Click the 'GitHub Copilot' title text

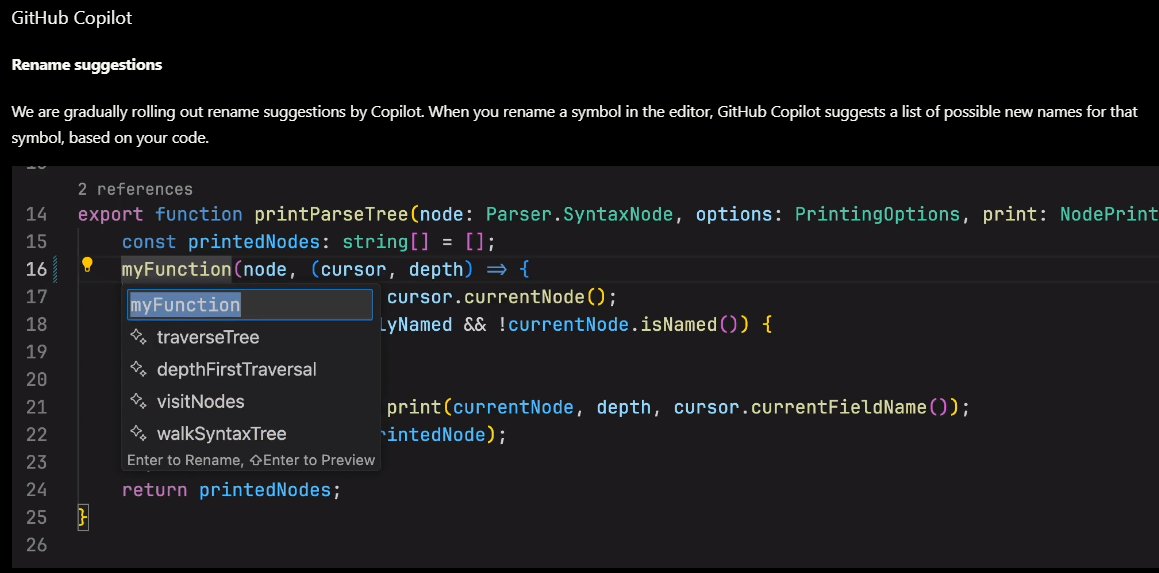(72, 18)
